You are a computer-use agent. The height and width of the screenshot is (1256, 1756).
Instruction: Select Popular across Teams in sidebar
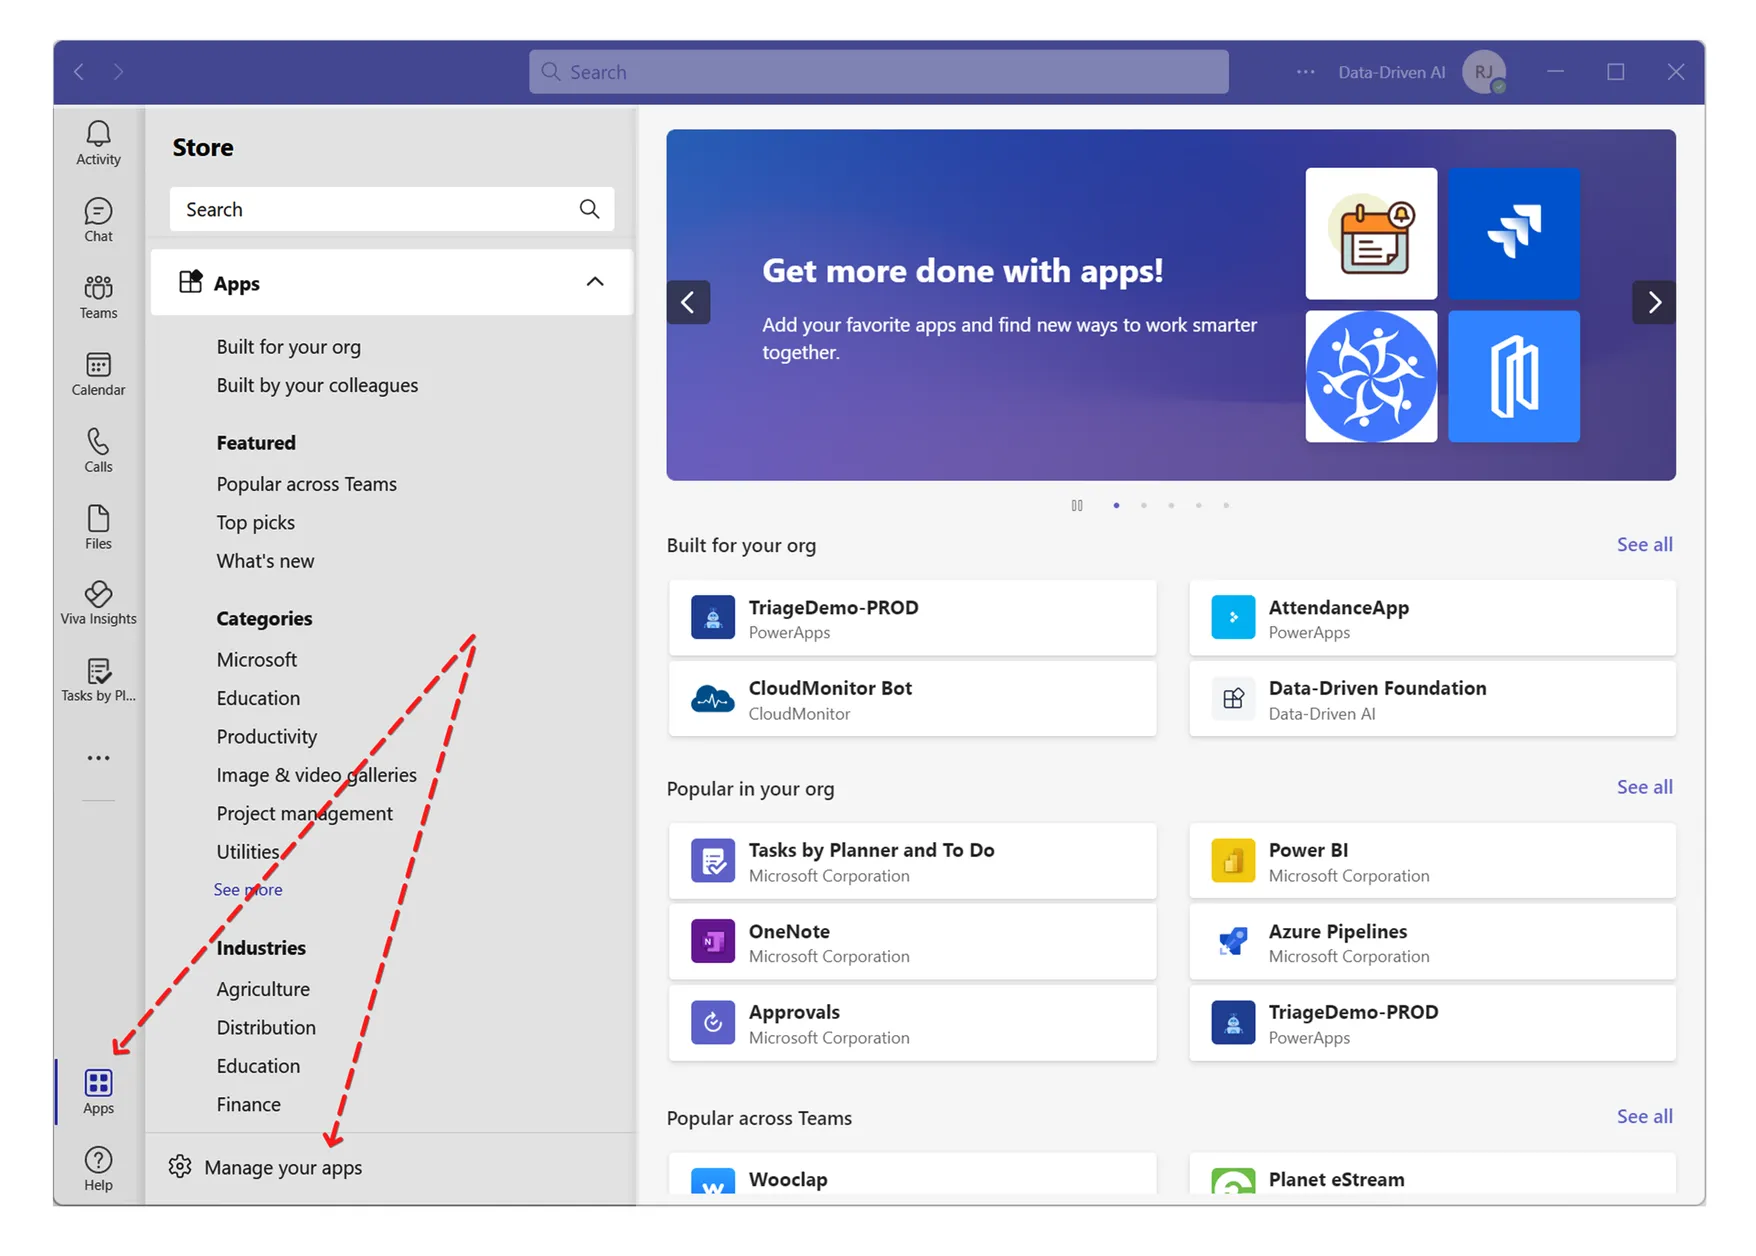click(306, 484)
